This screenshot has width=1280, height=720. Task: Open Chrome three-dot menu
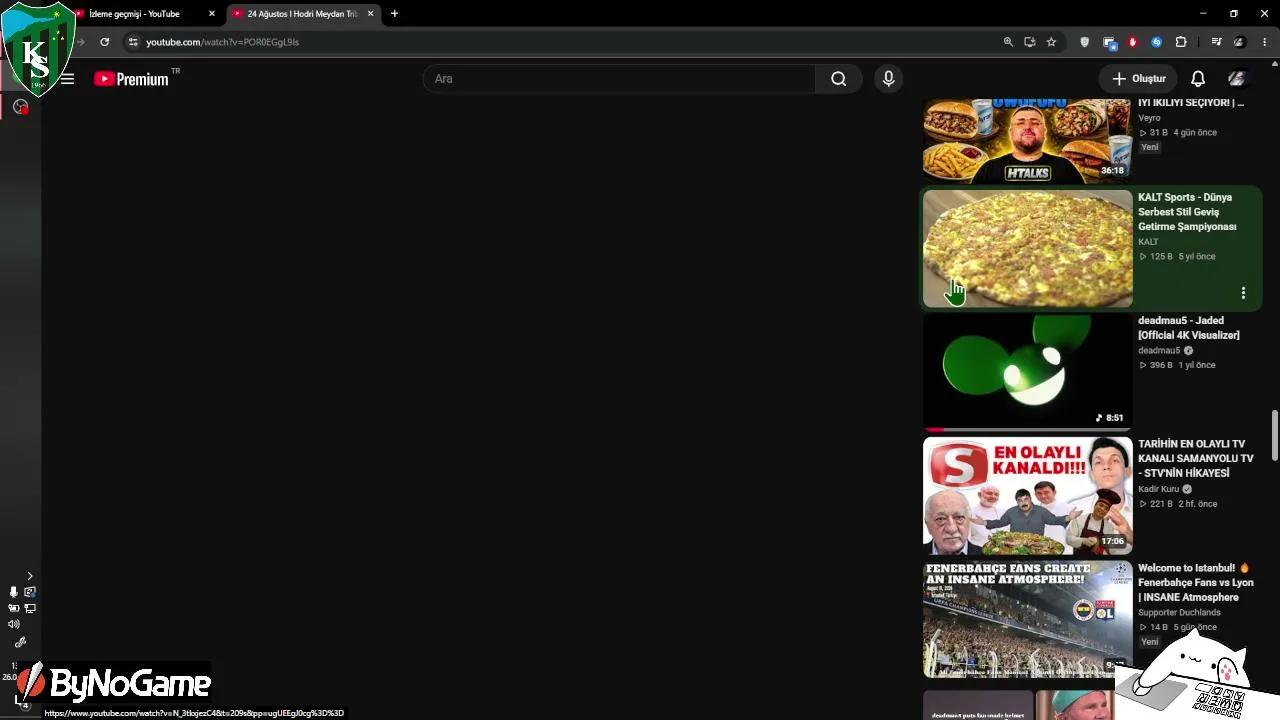pyautogui.click(x=1265, y=42)
